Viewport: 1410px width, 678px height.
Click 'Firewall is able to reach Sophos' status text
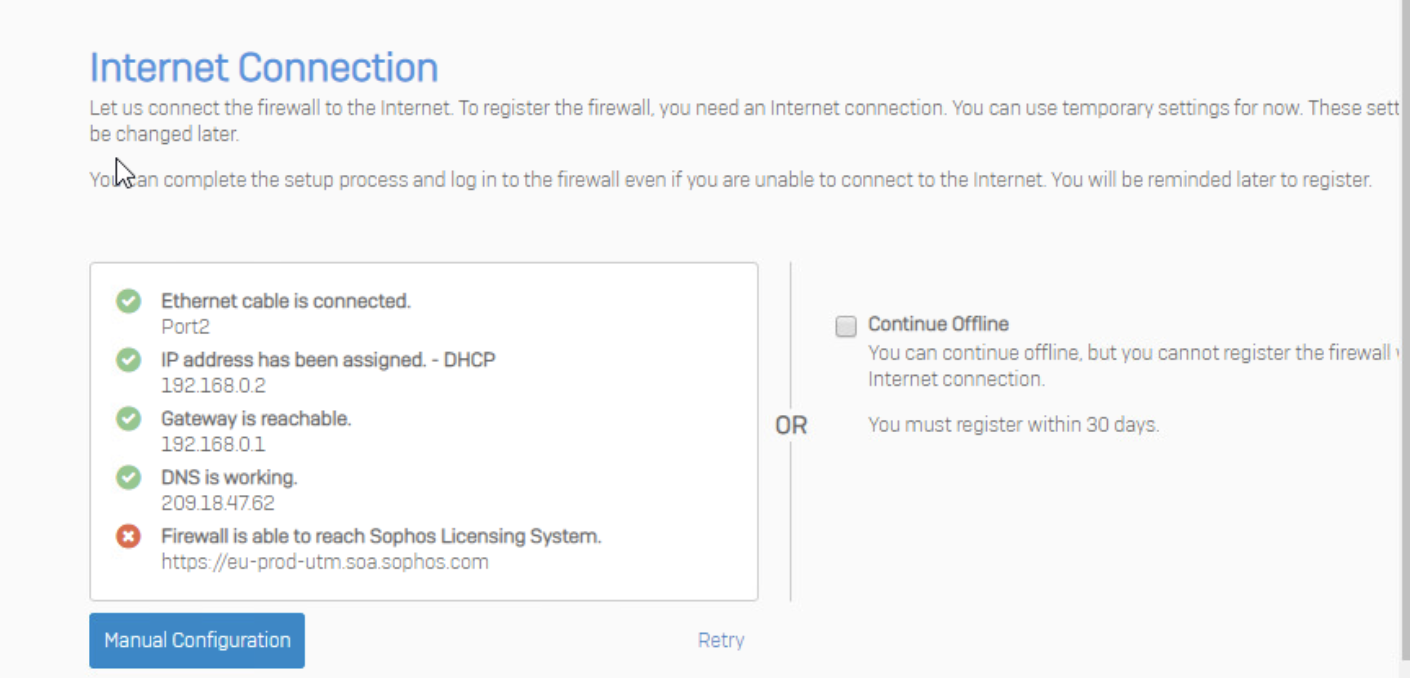tap(381, 536)
